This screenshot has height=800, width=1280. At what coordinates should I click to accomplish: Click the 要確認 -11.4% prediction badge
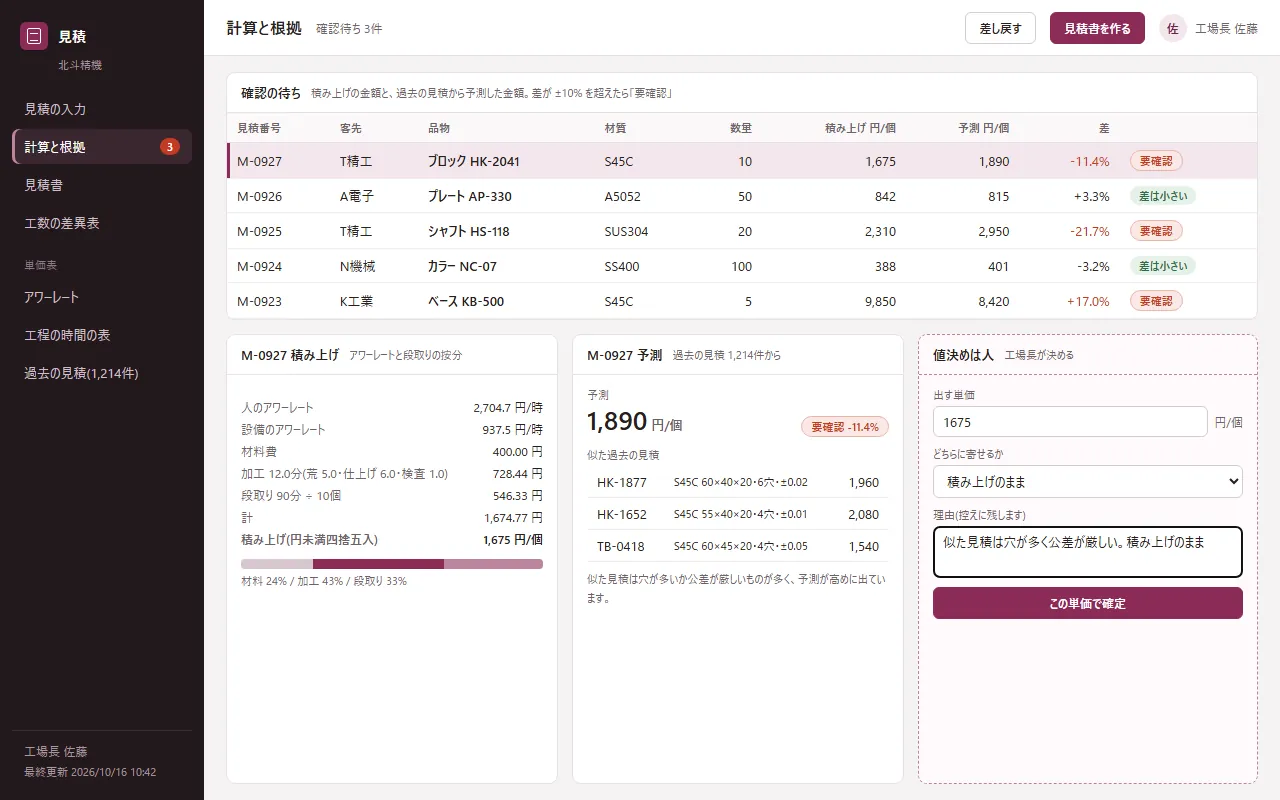click(x=845, y=427)
